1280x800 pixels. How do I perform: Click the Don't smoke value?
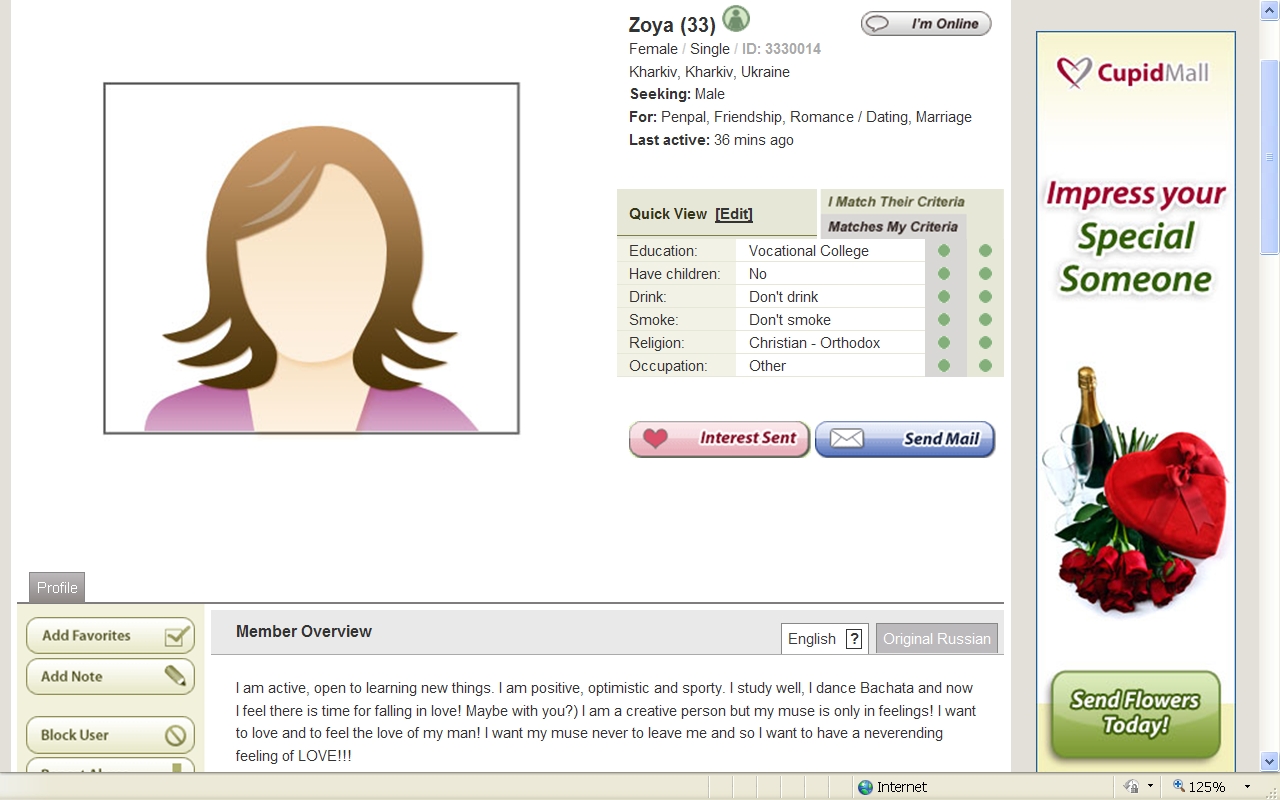click(790, 320)
